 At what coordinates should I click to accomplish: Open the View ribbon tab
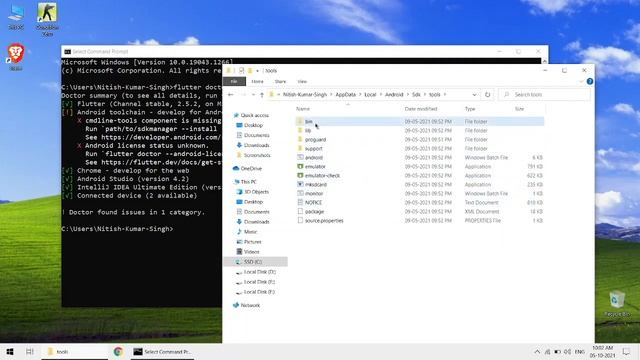[302, 82]
